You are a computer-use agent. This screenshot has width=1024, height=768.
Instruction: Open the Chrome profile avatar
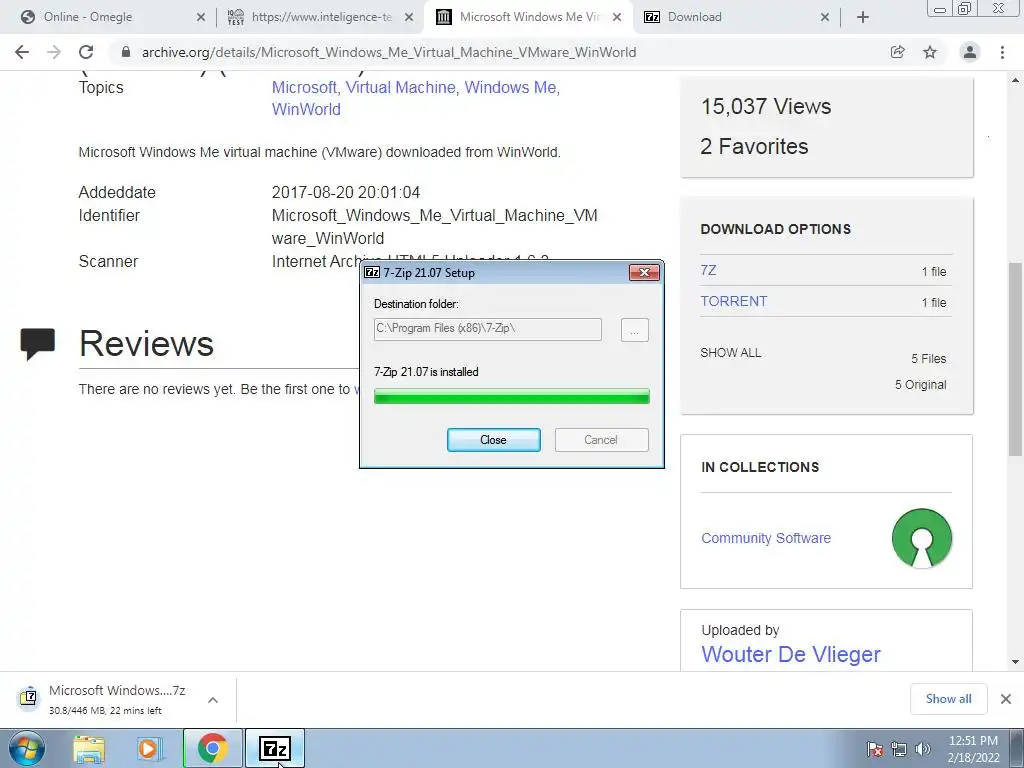tap(970, 52)
